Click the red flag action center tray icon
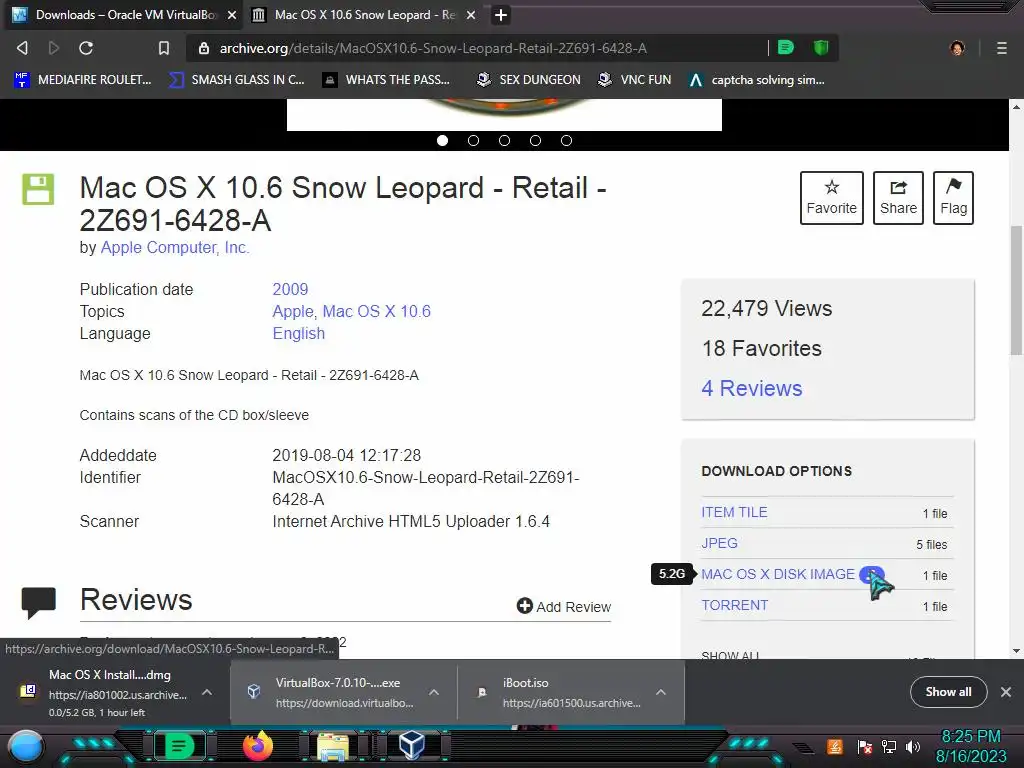Viewport: 1024px width, 768px height. pyautogui.click(x=865, y=747)
